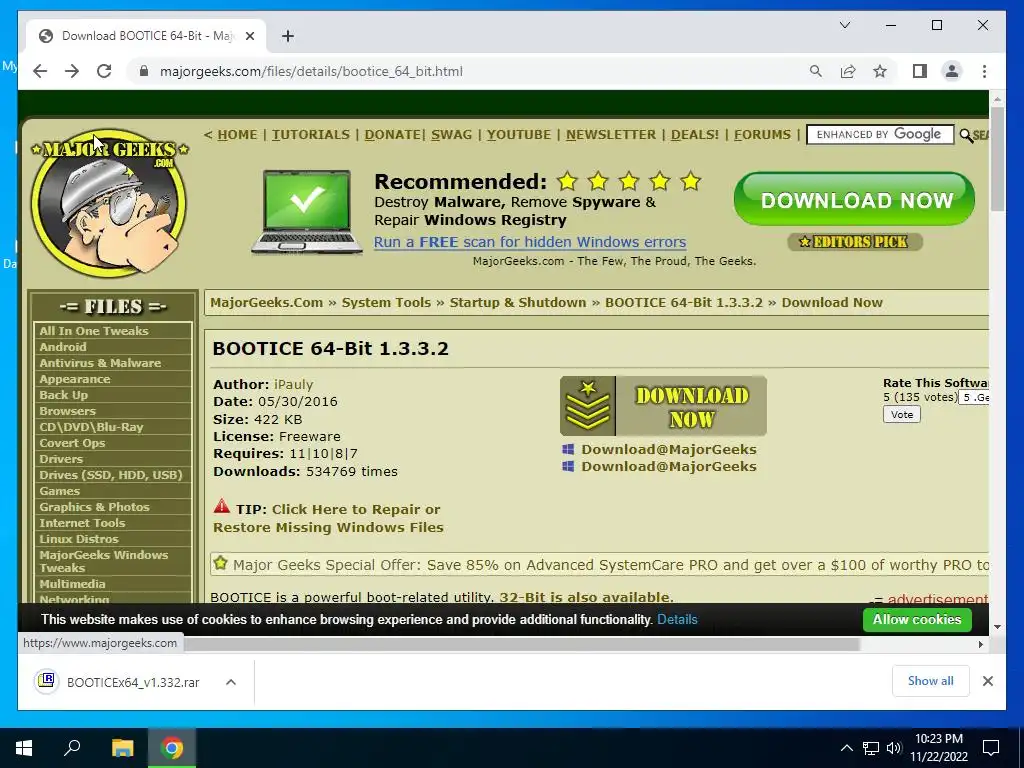Open cookie Details link
Viewport: 1024px width, 768px height.
677,619
